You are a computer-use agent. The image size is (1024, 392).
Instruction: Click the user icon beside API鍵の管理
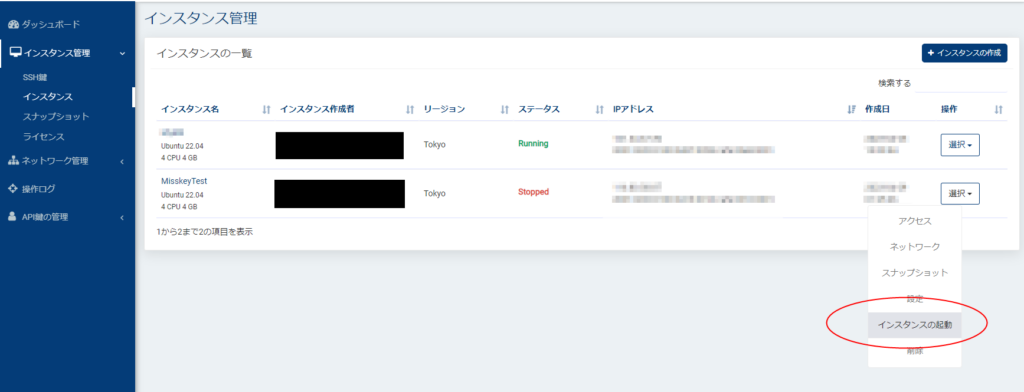tap(12, 217)
